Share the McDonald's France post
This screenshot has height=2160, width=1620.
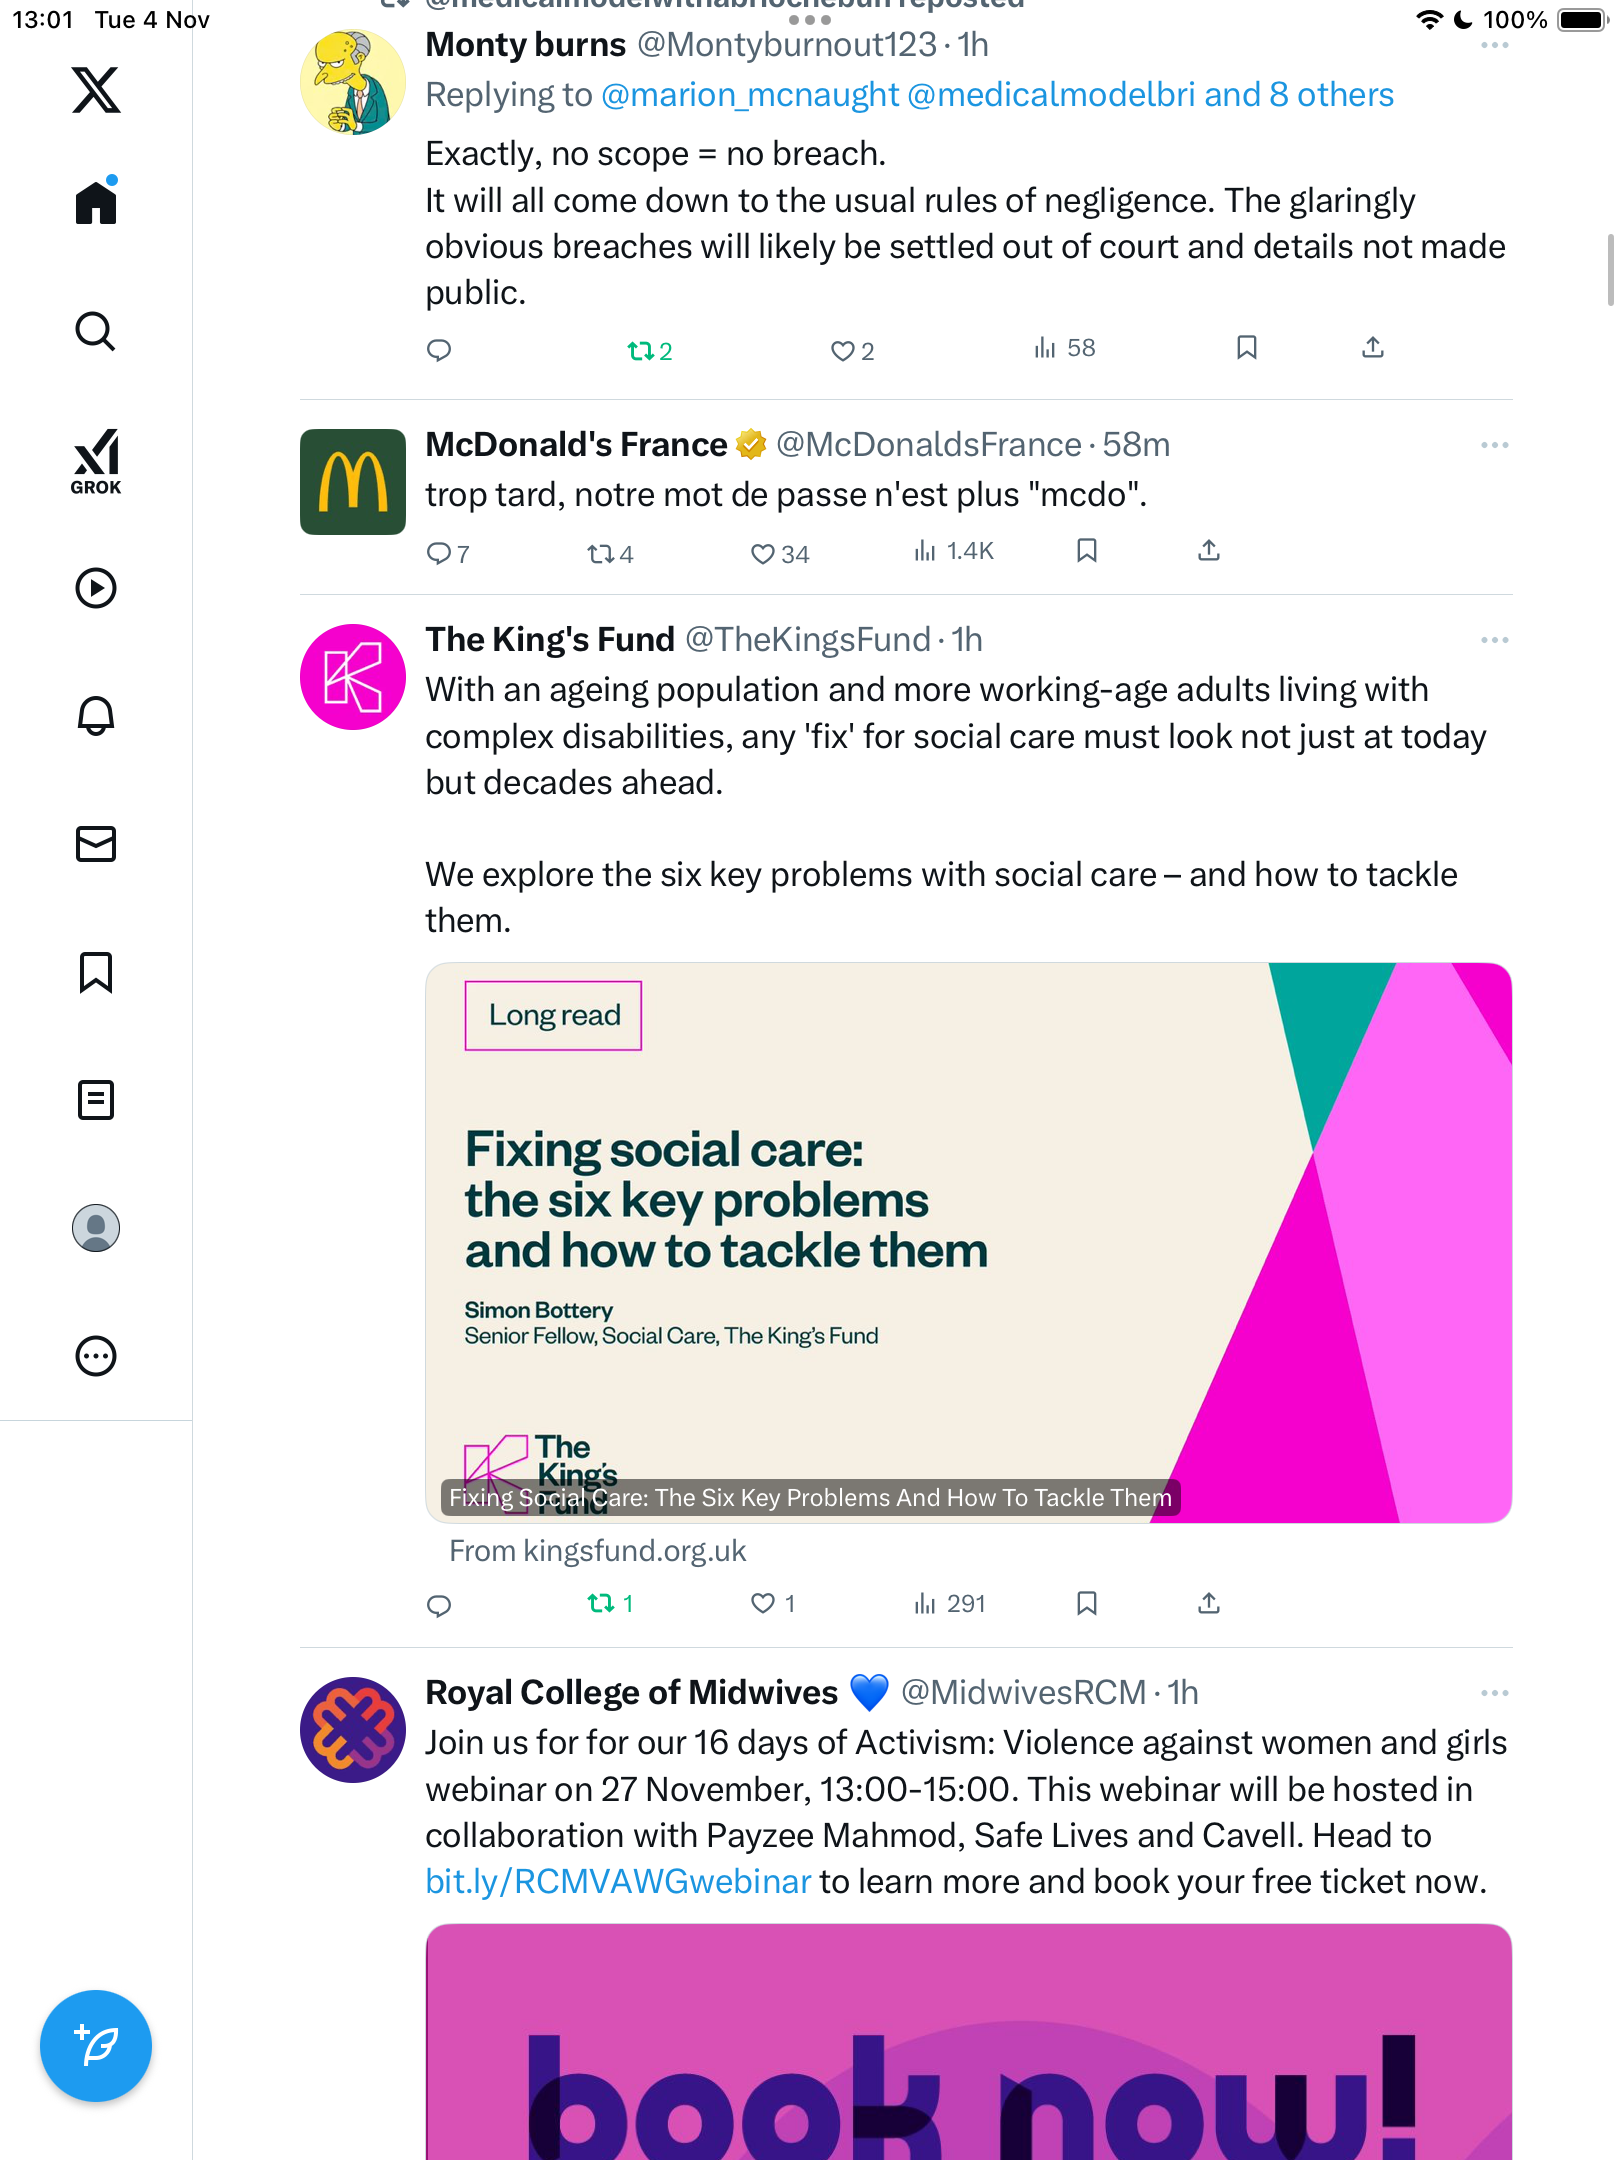pos(1209,551)
